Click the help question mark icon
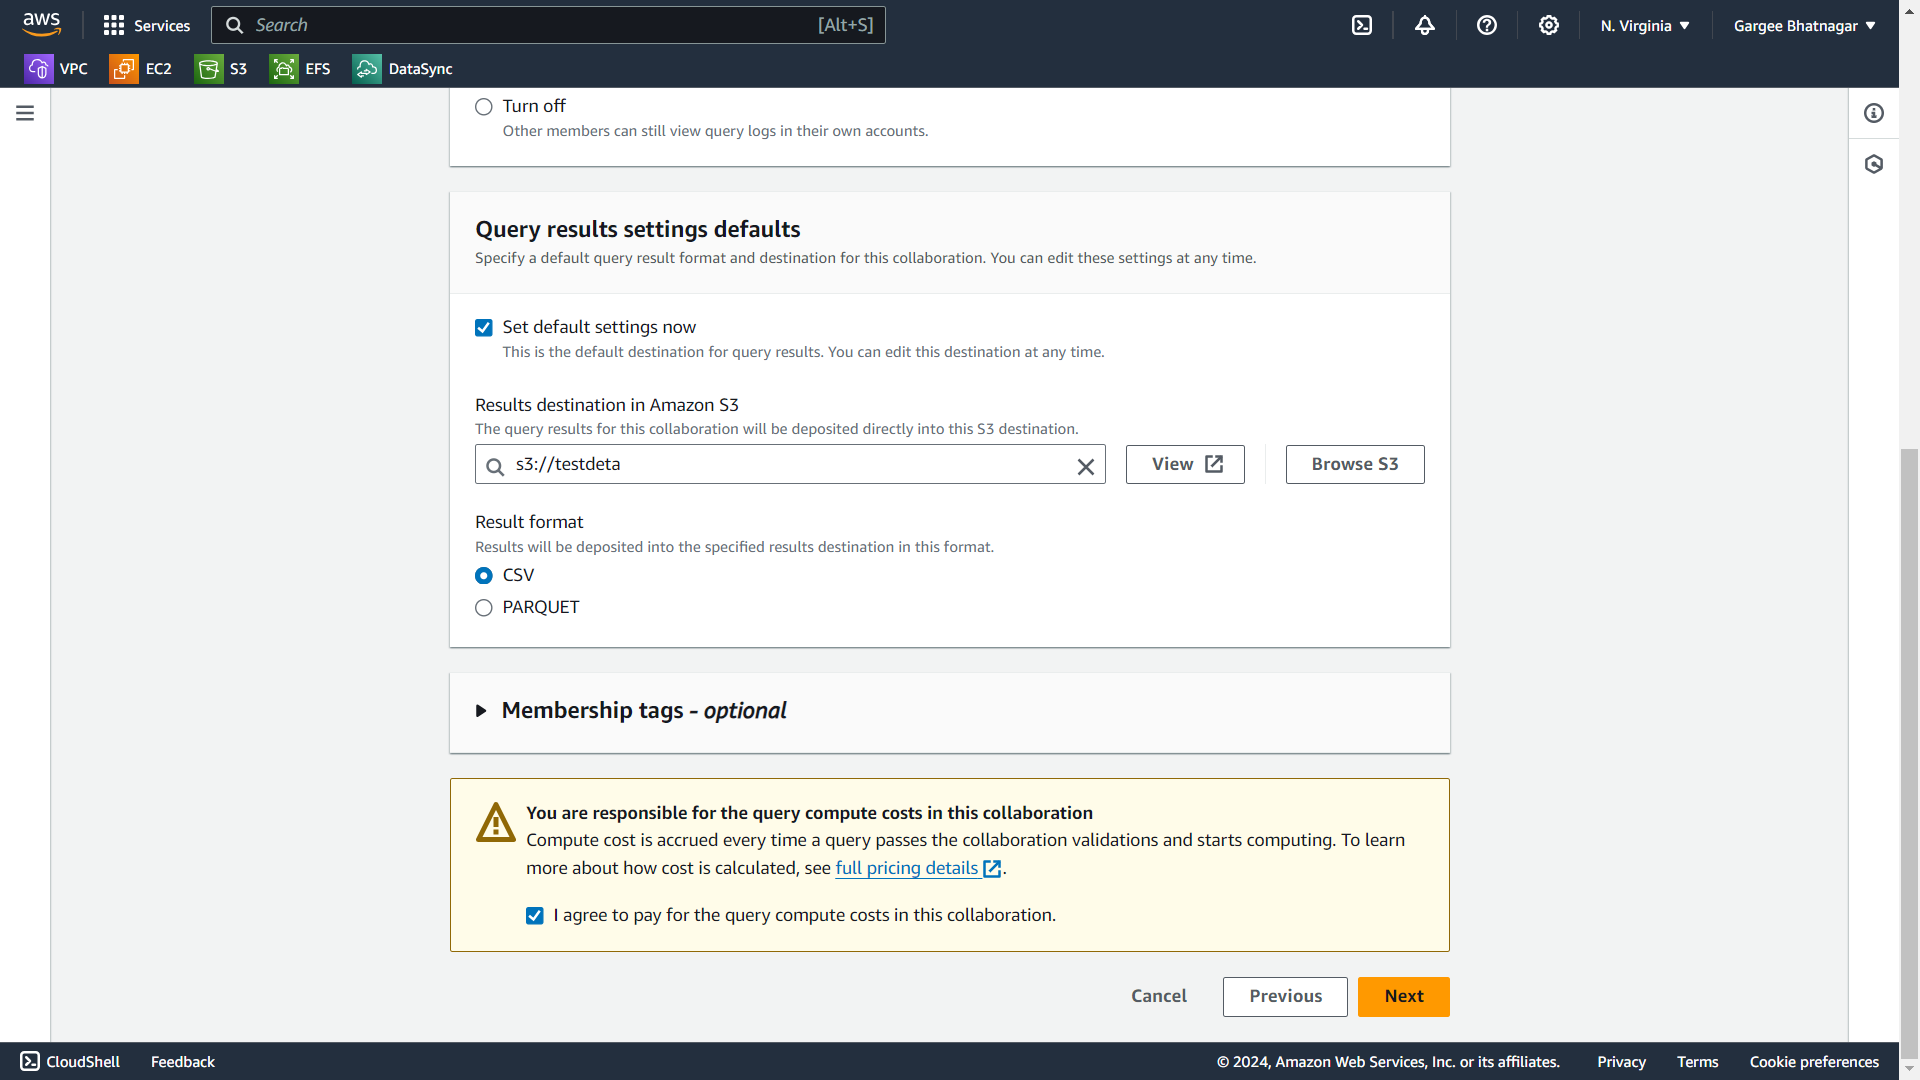 (x=1487, y=25)
